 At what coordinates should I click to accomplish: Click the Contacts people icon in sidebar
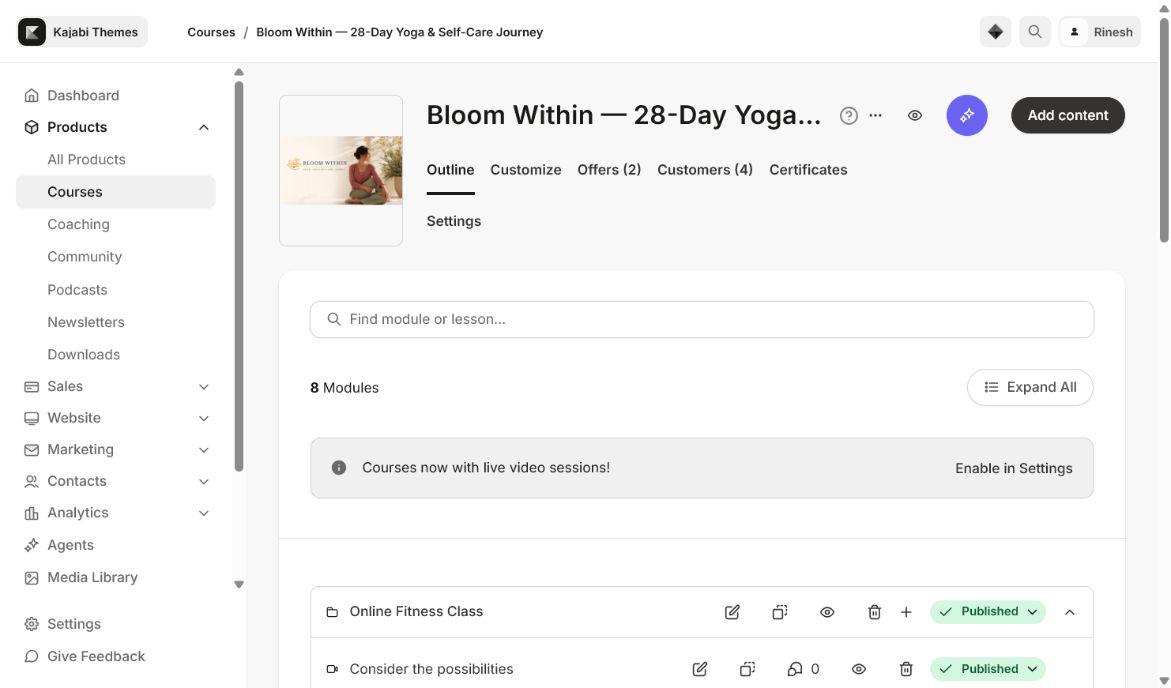(x=31, y=482)
